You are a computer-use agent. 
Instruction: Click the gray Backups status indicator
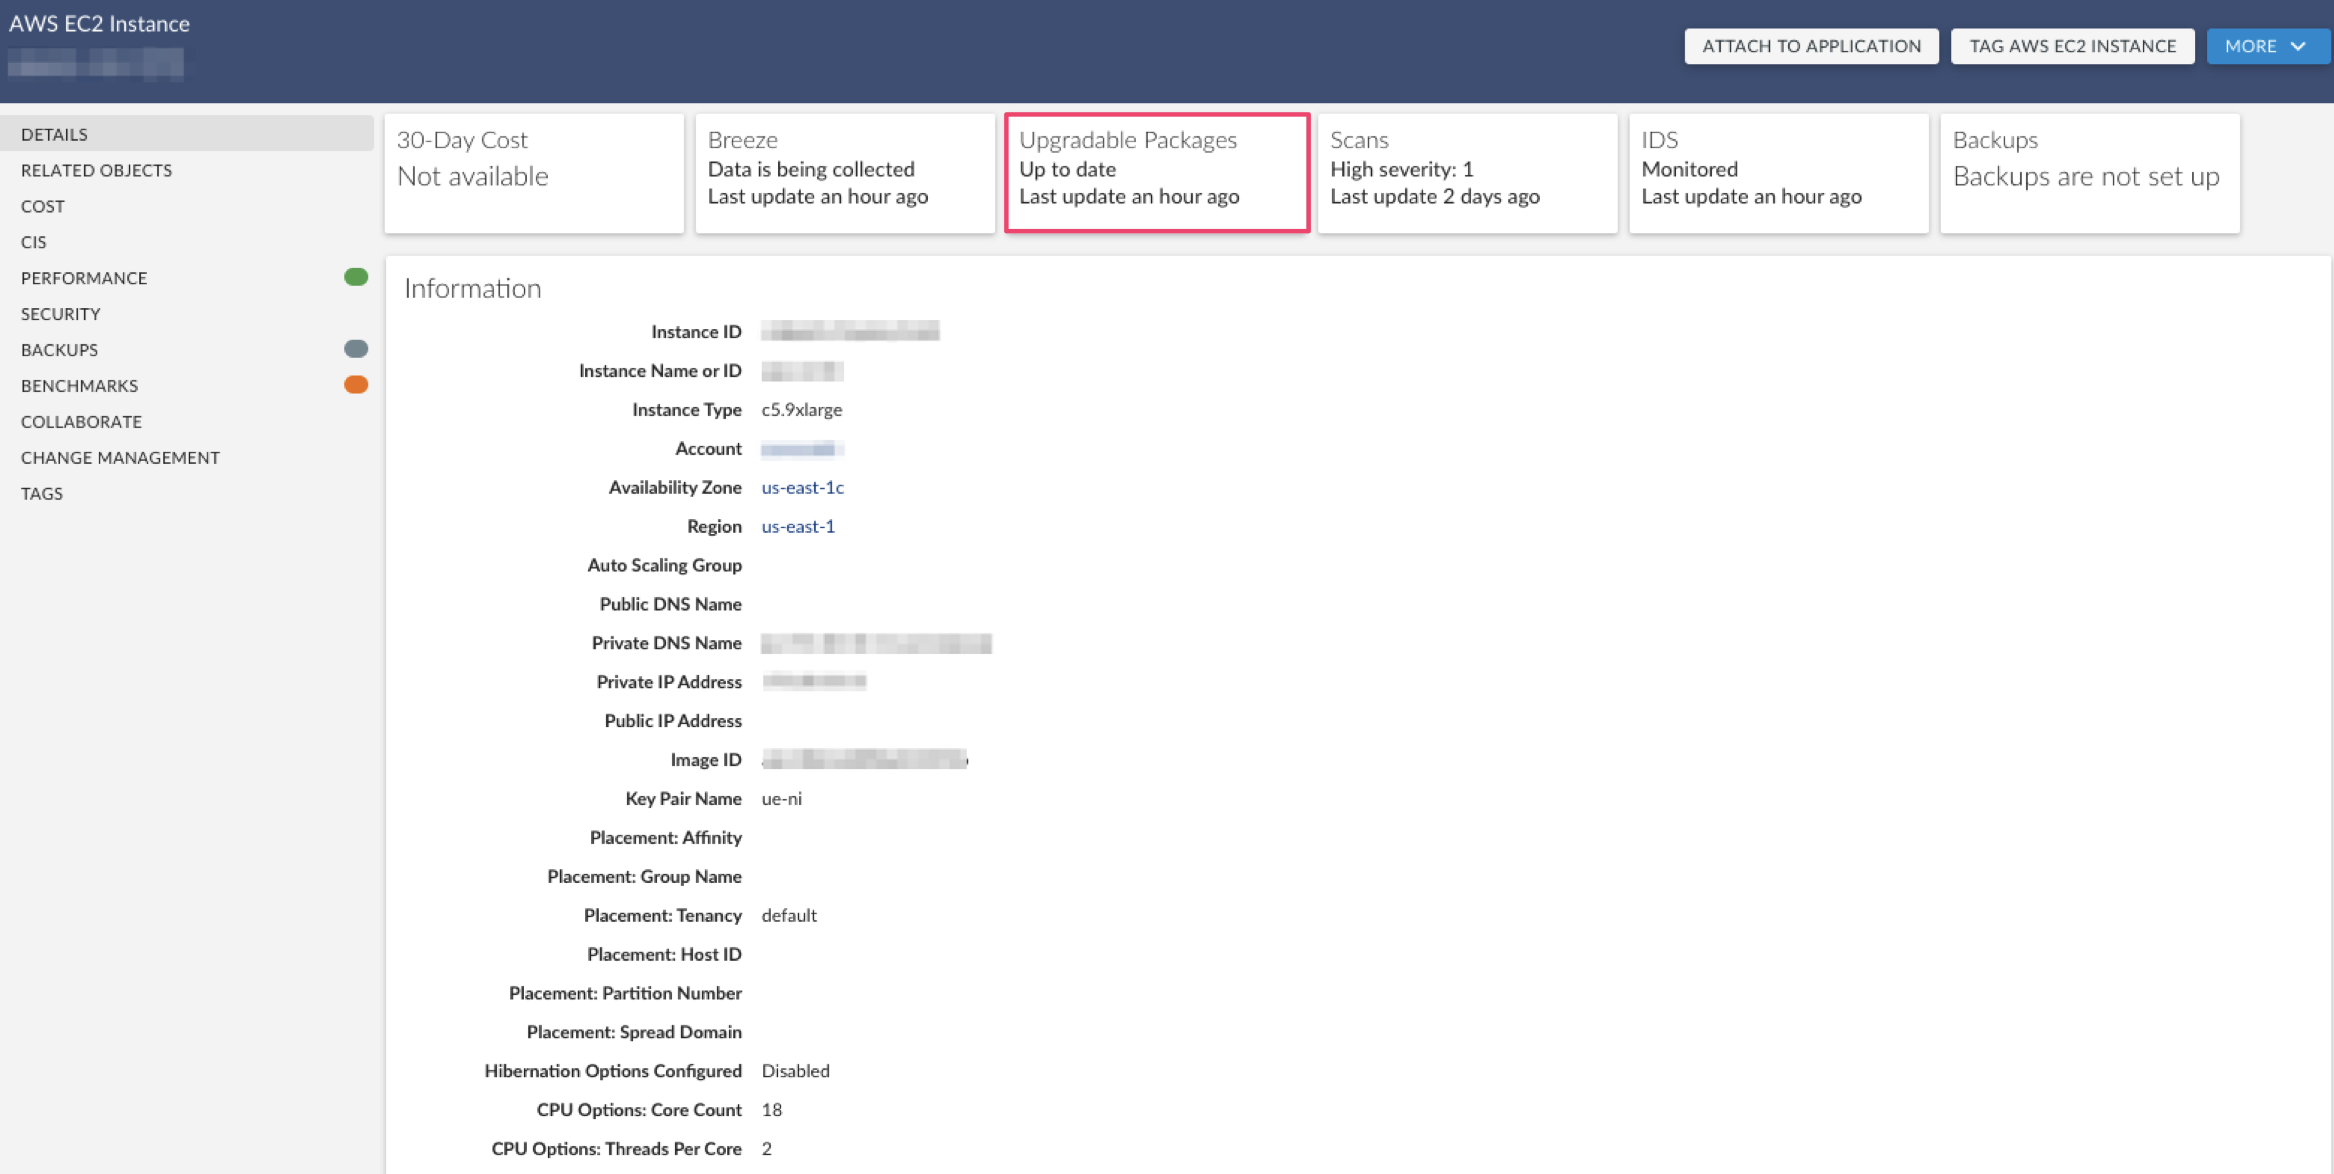[x=356, y=349]
